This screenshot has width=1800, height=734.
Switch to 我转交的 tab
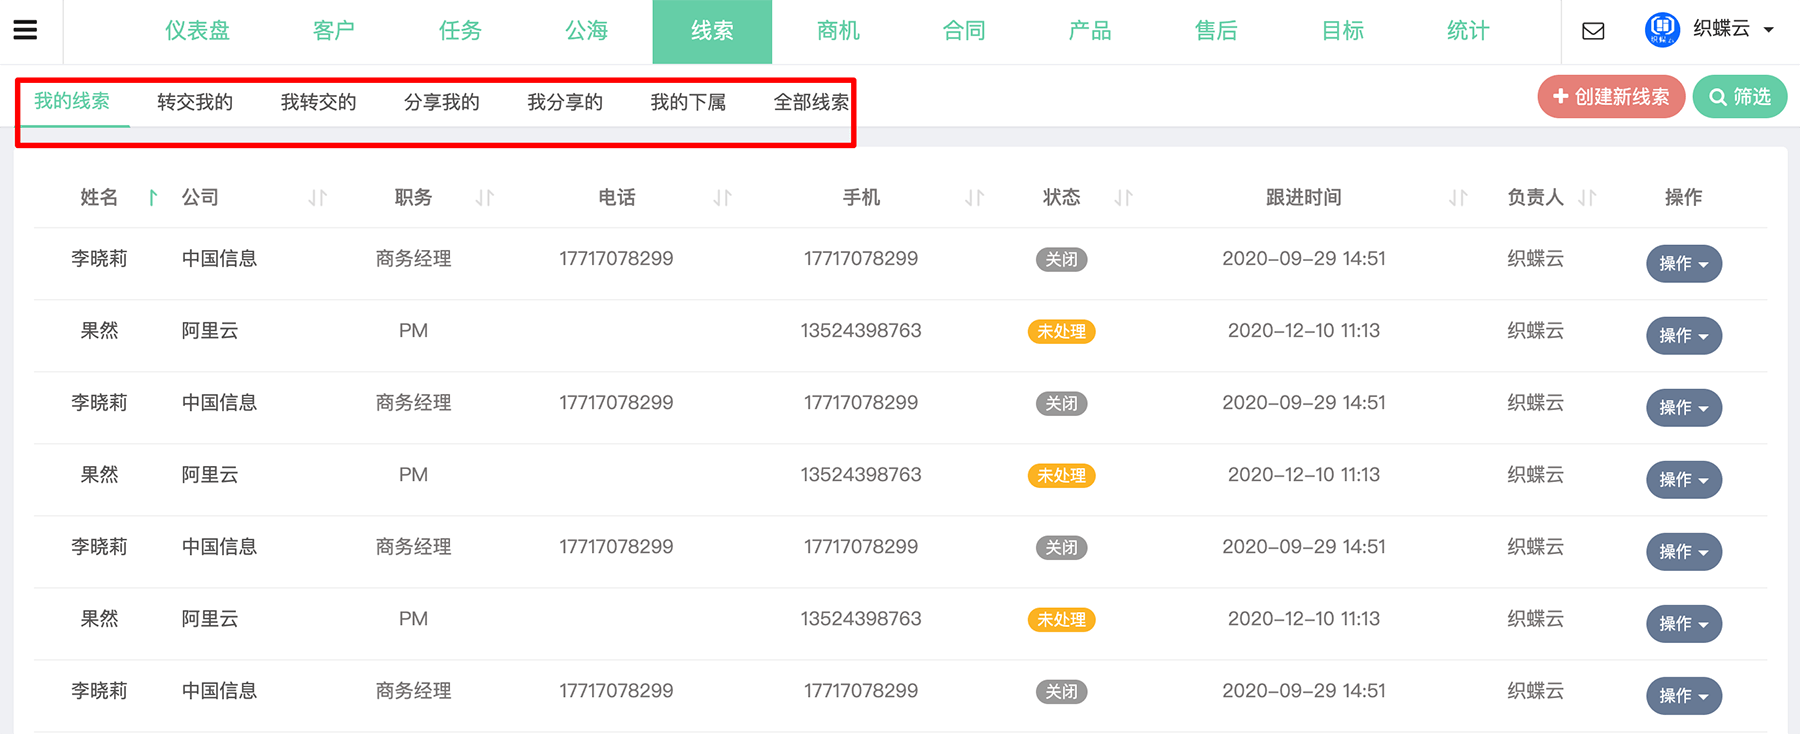(318, 102)
